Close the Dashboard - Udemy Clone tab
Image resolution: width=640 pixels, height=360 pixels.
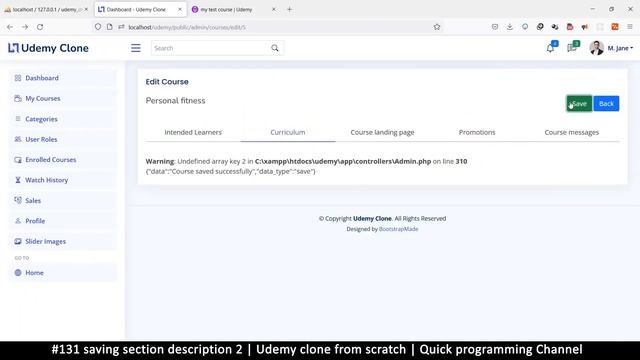[180, 9]
